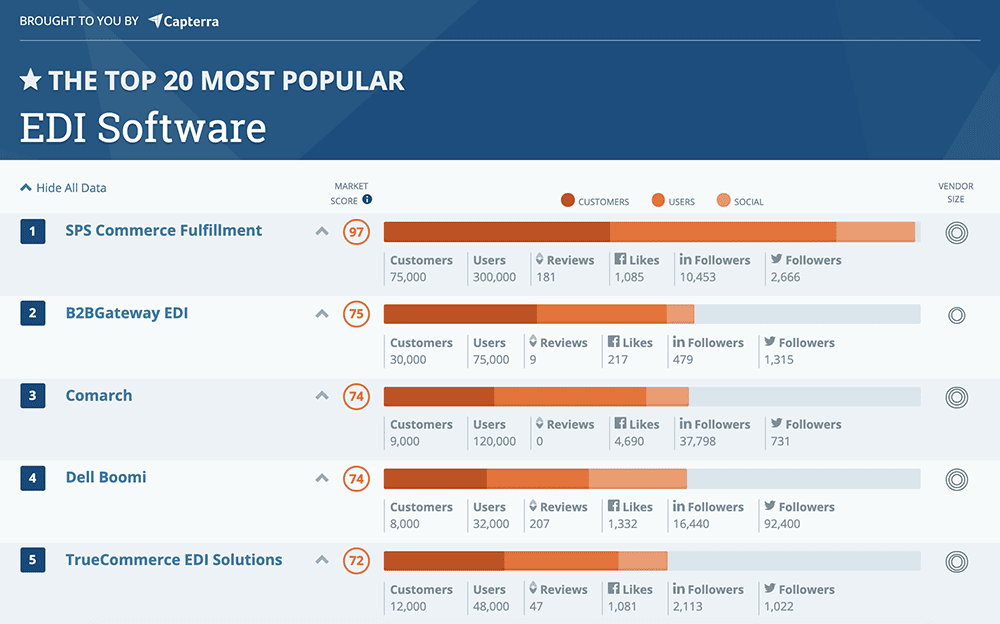Click rank 5 number badge

tap(33, 560)
